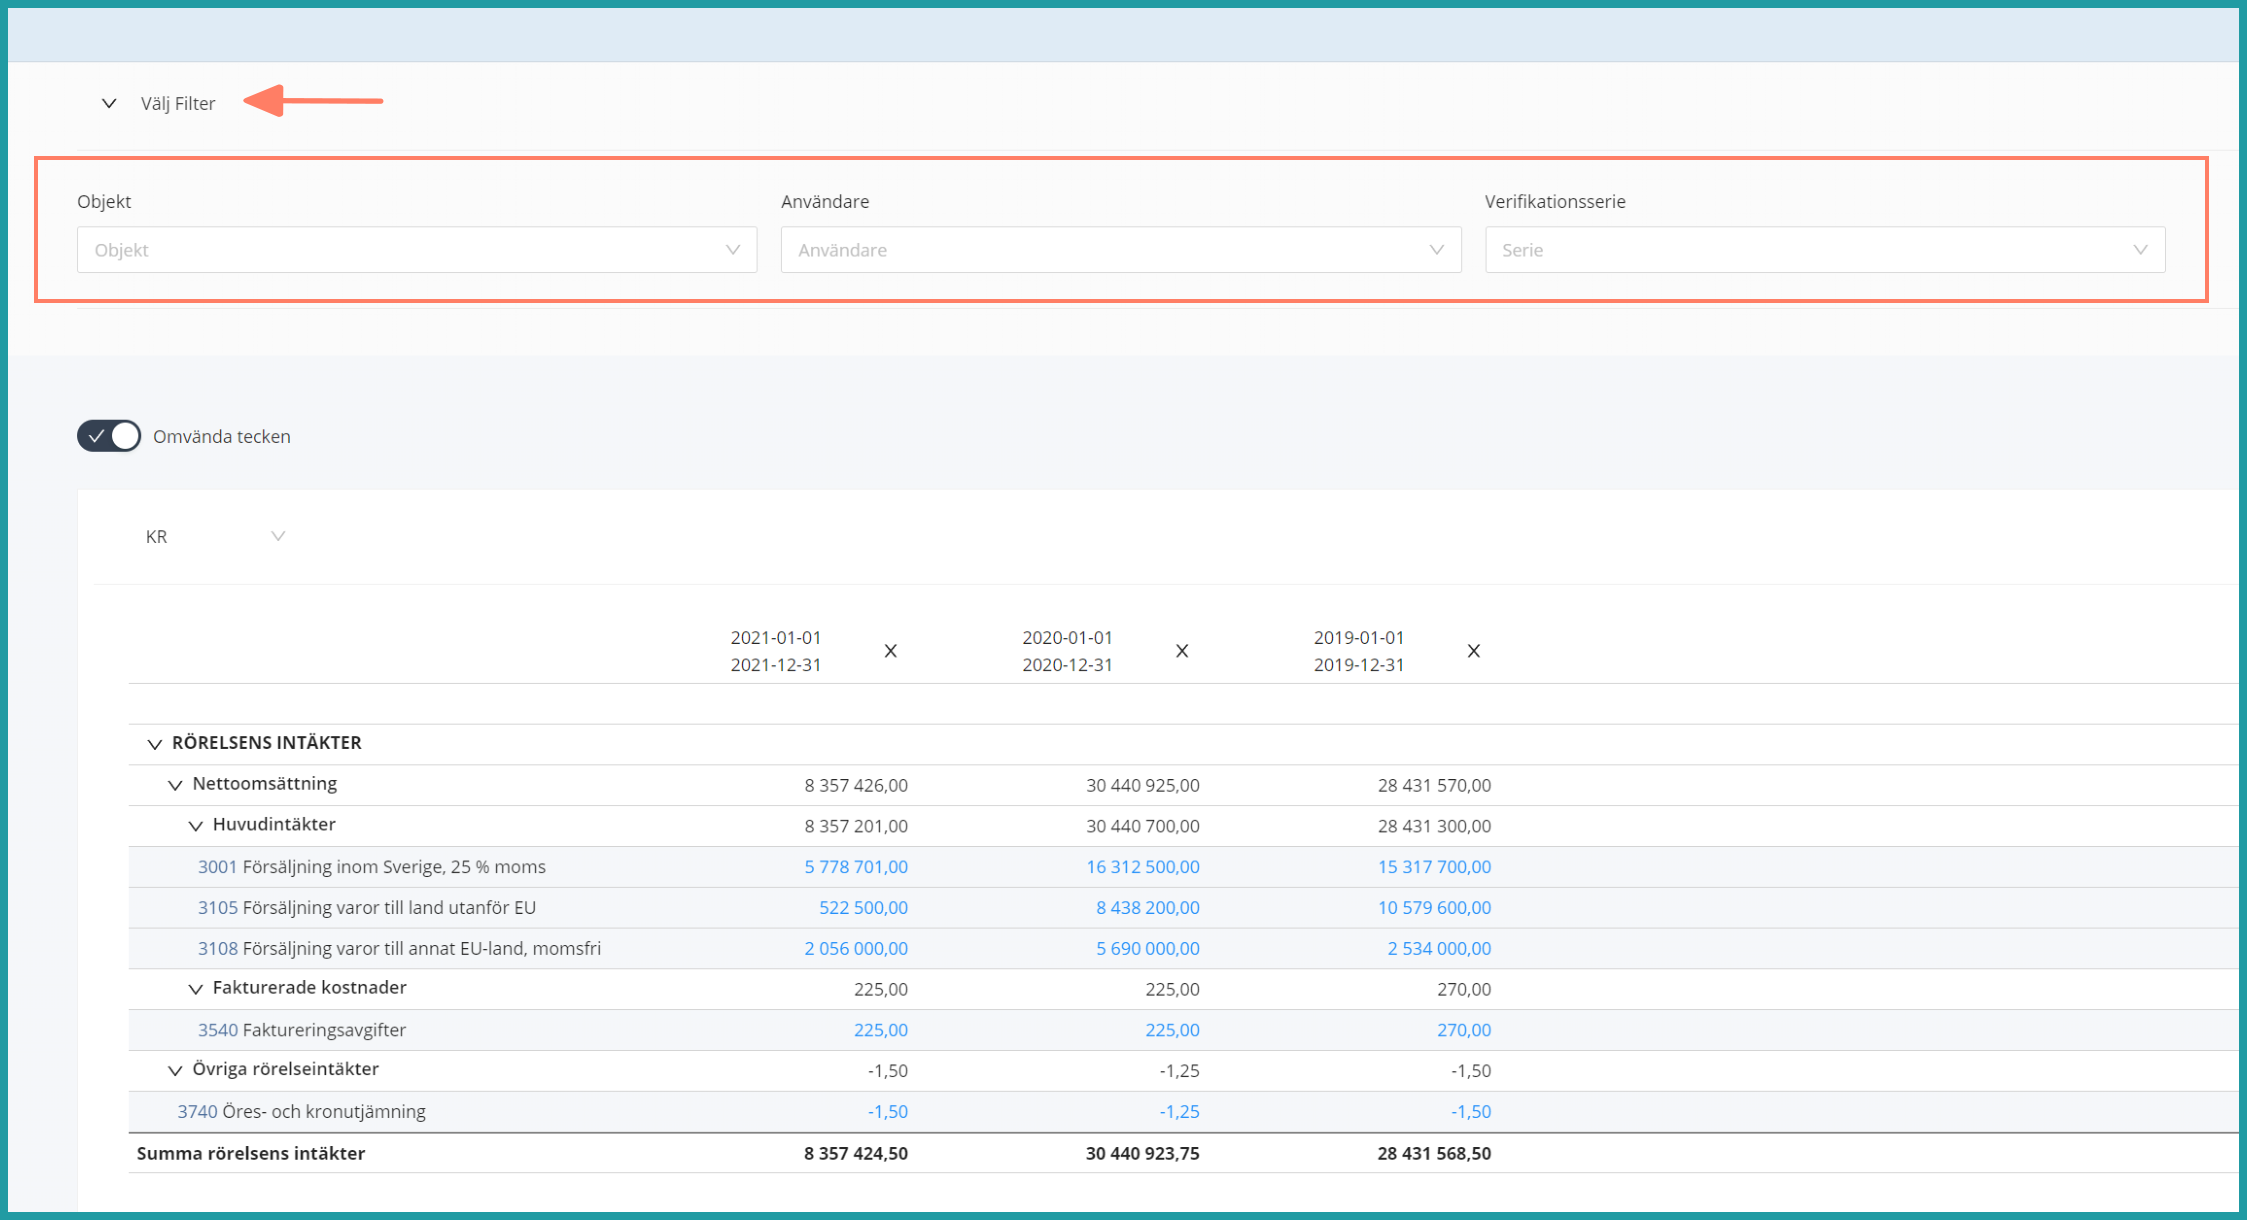Remove the 2020 period column
Screen dimensions: 2247x1220
(x=1182, y=651)
